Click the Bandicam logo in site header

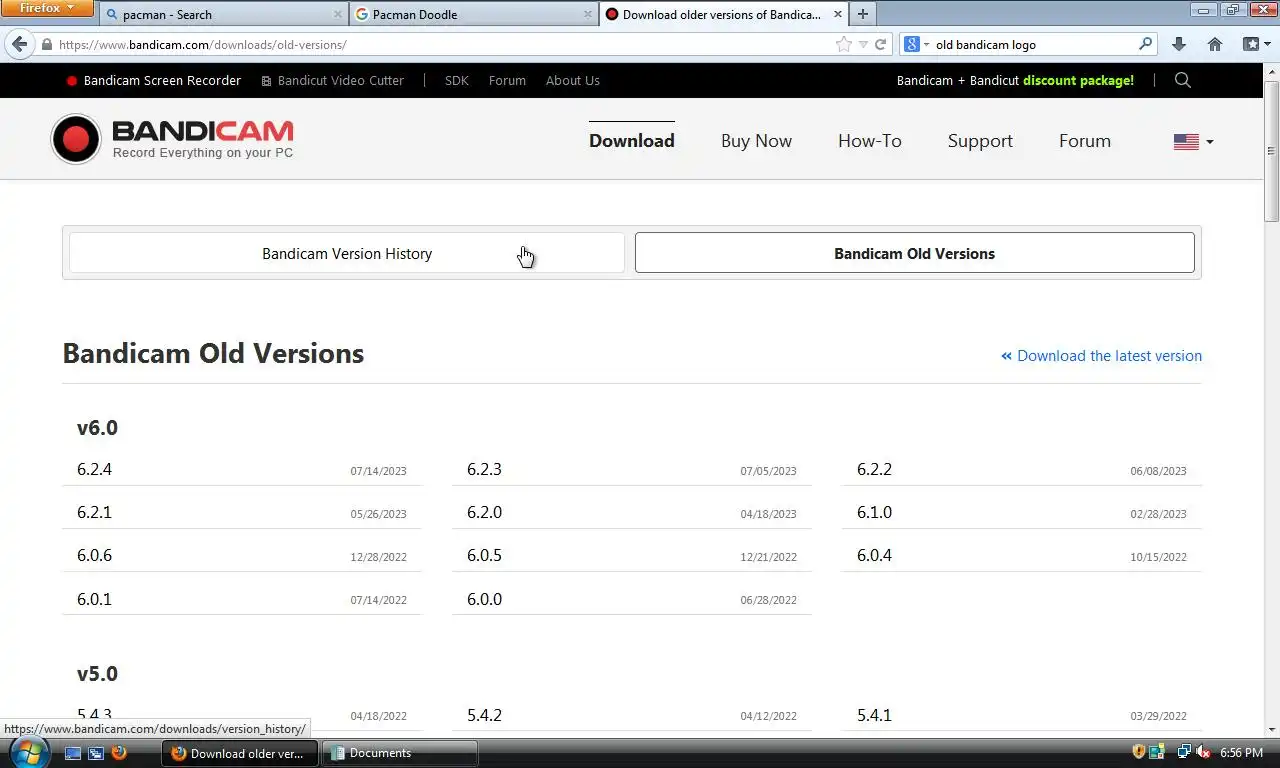click(172, 139)
